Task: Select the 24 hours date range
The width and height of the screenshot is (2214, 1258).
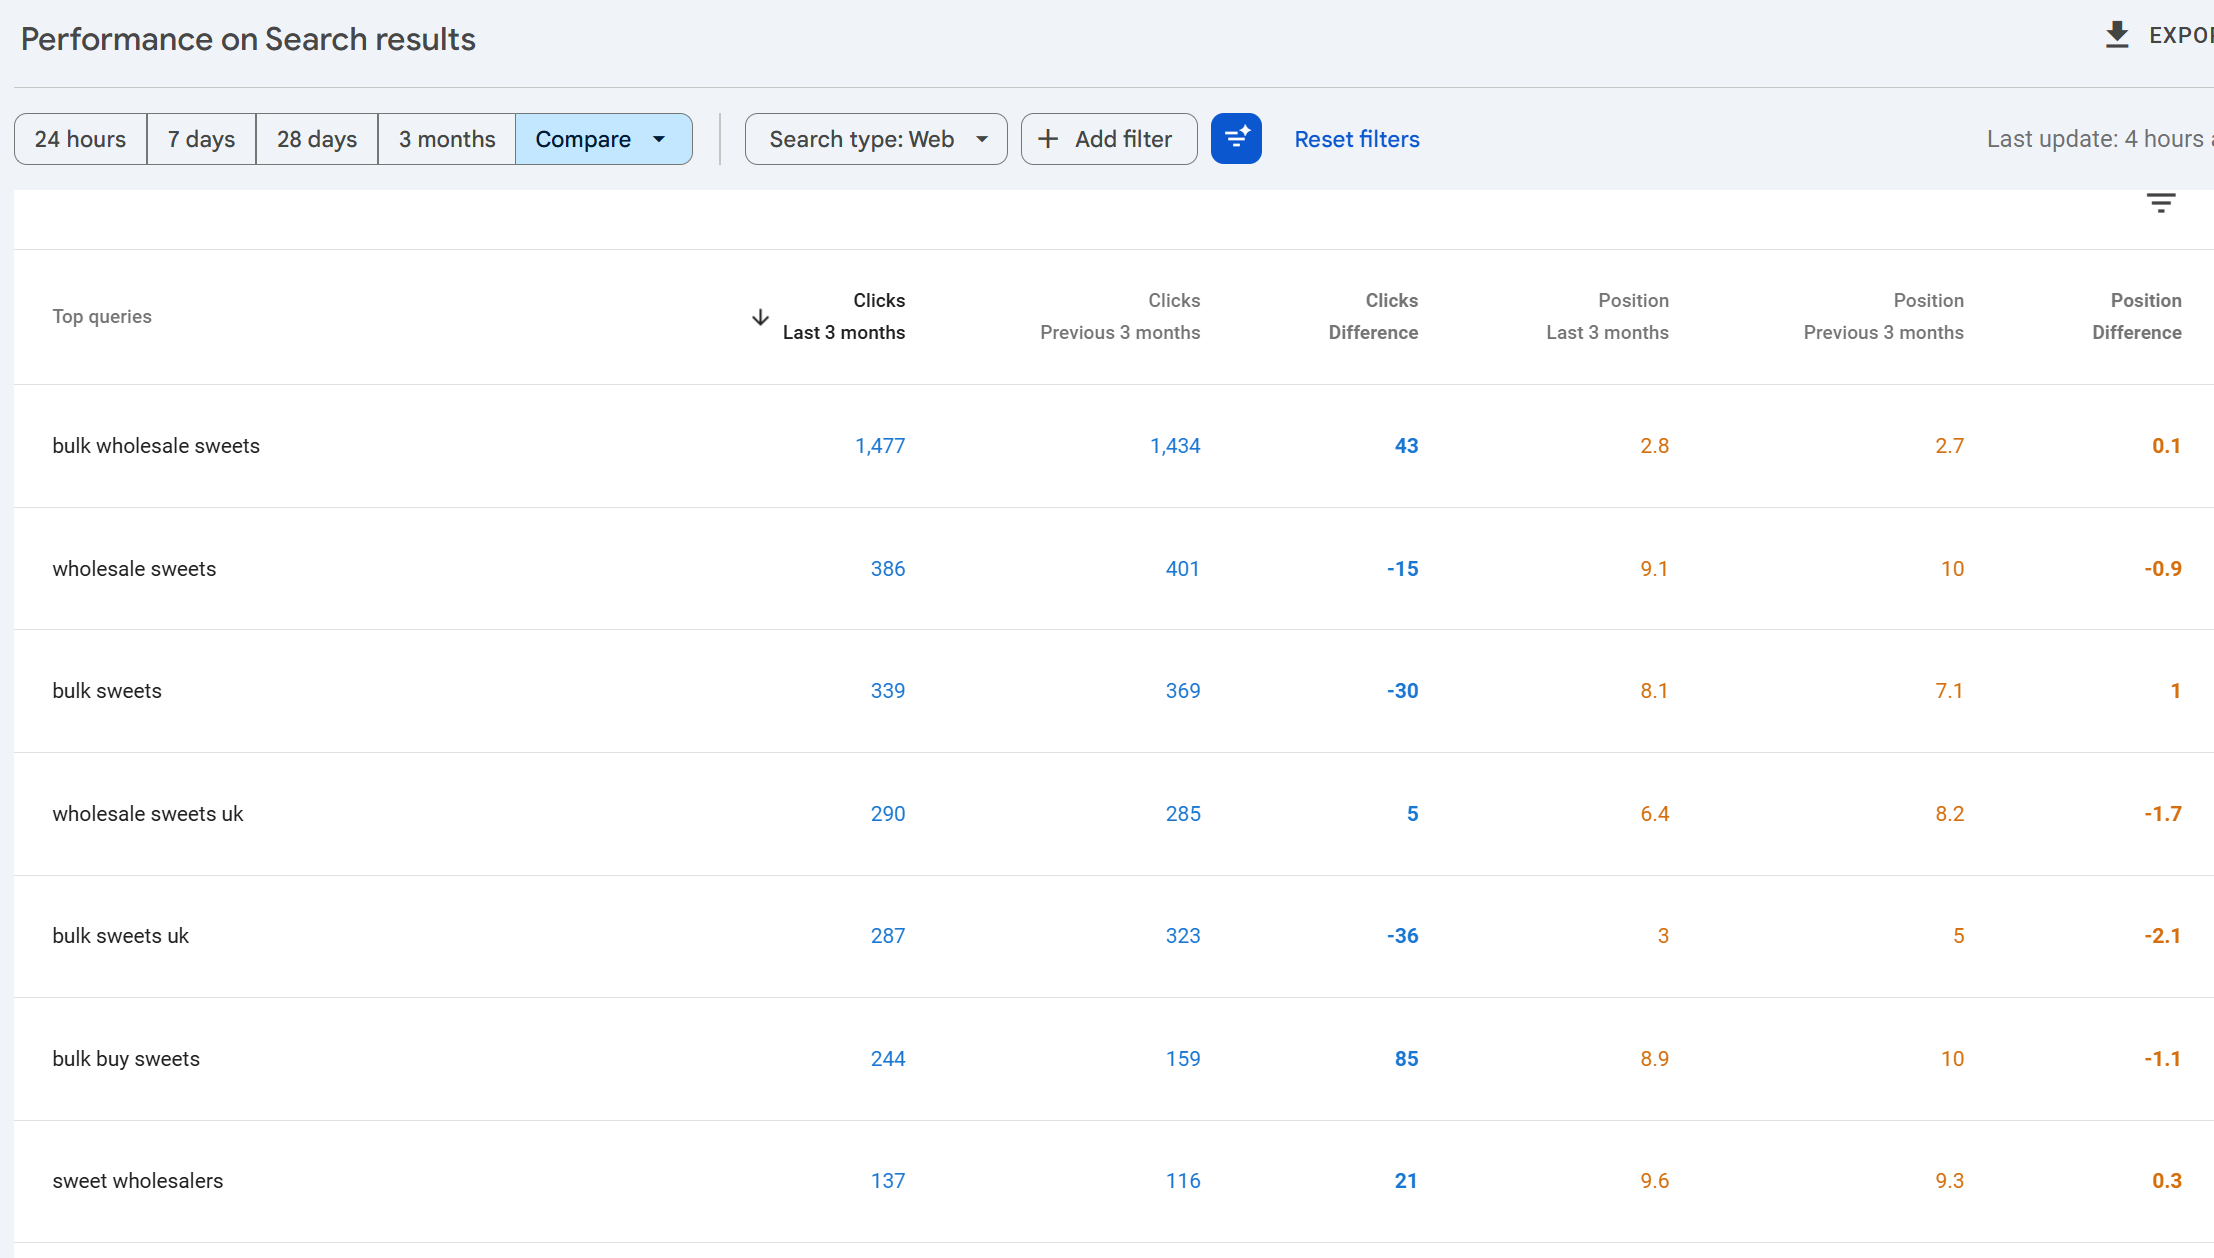Action: pyautogui.click(x=80, y=139)
